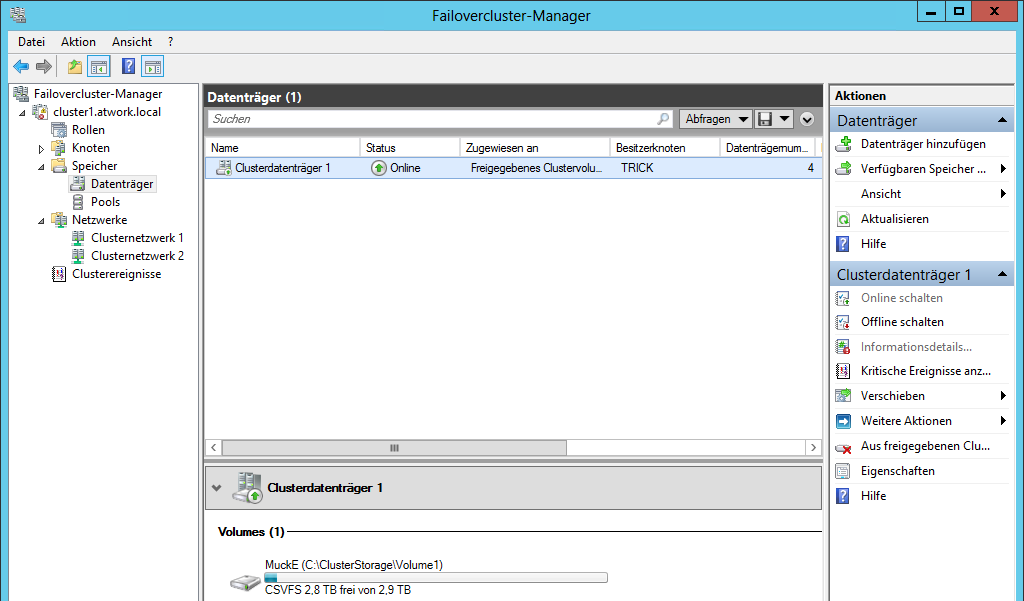Click the Eigenschaften properties icon

pyautogui.click(x=843, y=471)
